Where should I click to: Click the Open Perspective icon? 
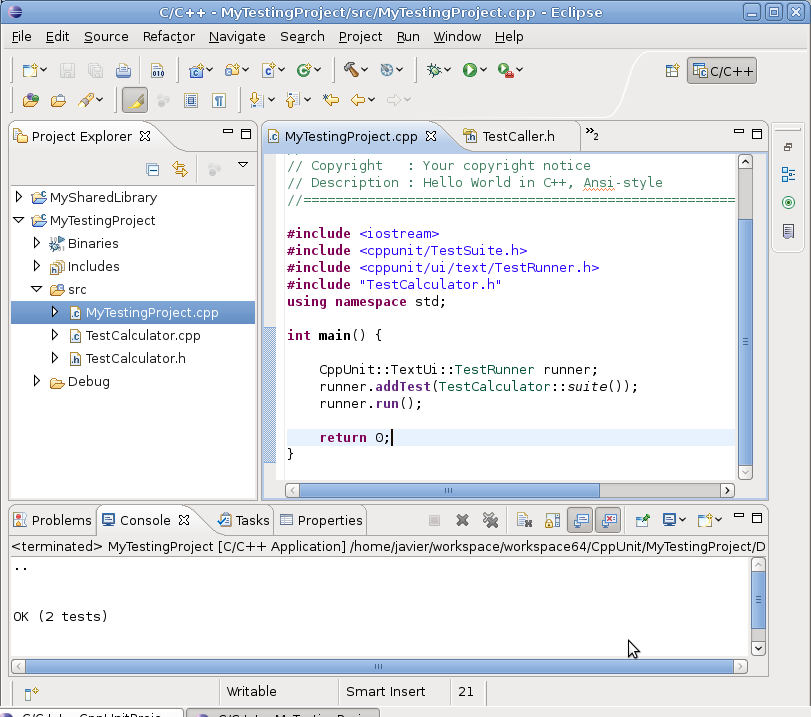(x=672, y=70)
